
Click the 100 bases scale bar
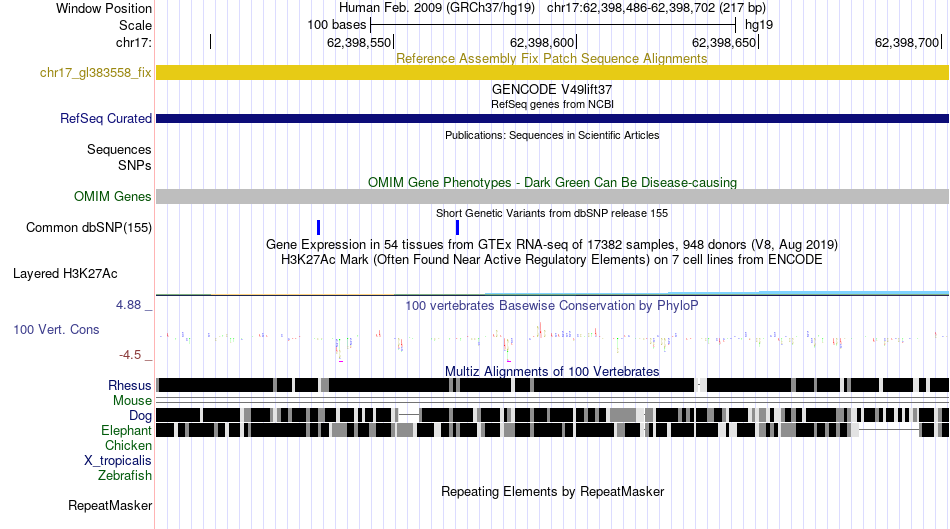(x=553, y=25)
